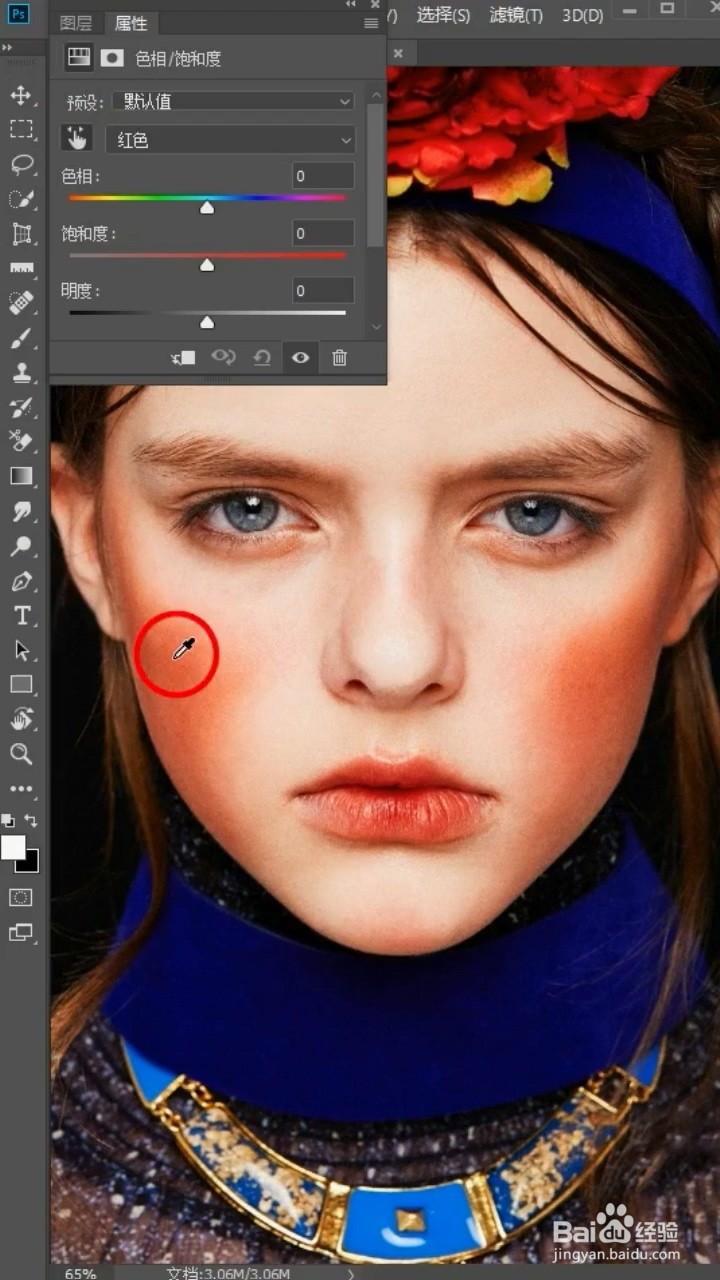Image resolution: width=720 pixels, height=1280 pixels.
Task: Click the hue/saturation adjustment icon
Action: 79,58
